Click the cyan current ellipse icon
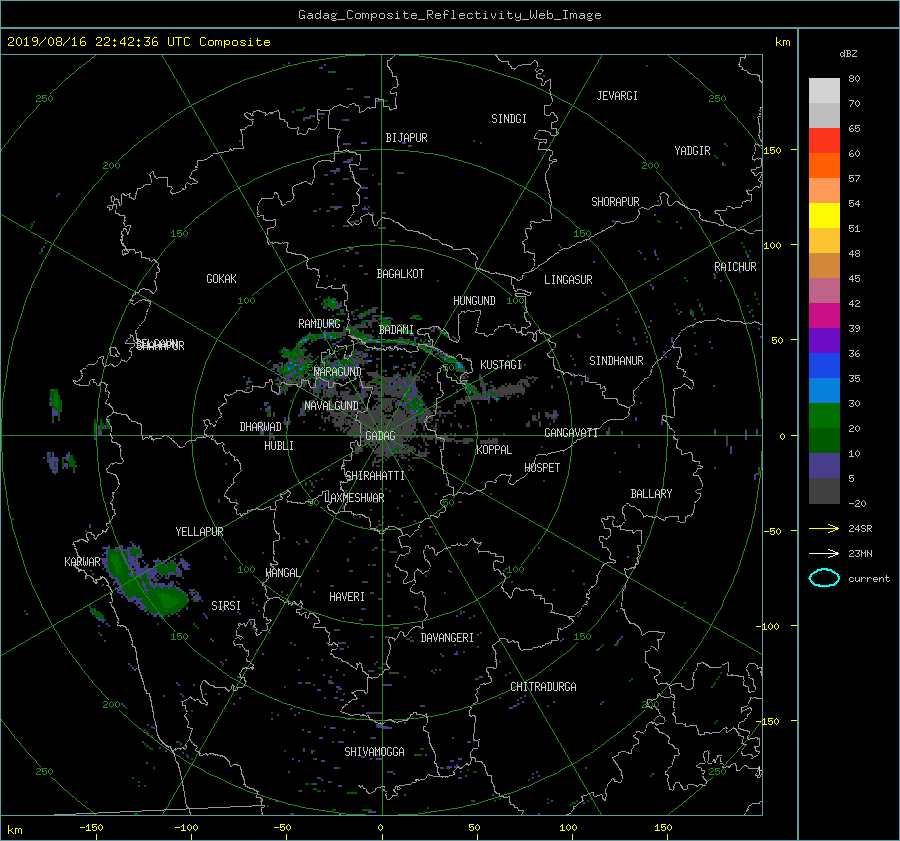 tap(824, 578)
